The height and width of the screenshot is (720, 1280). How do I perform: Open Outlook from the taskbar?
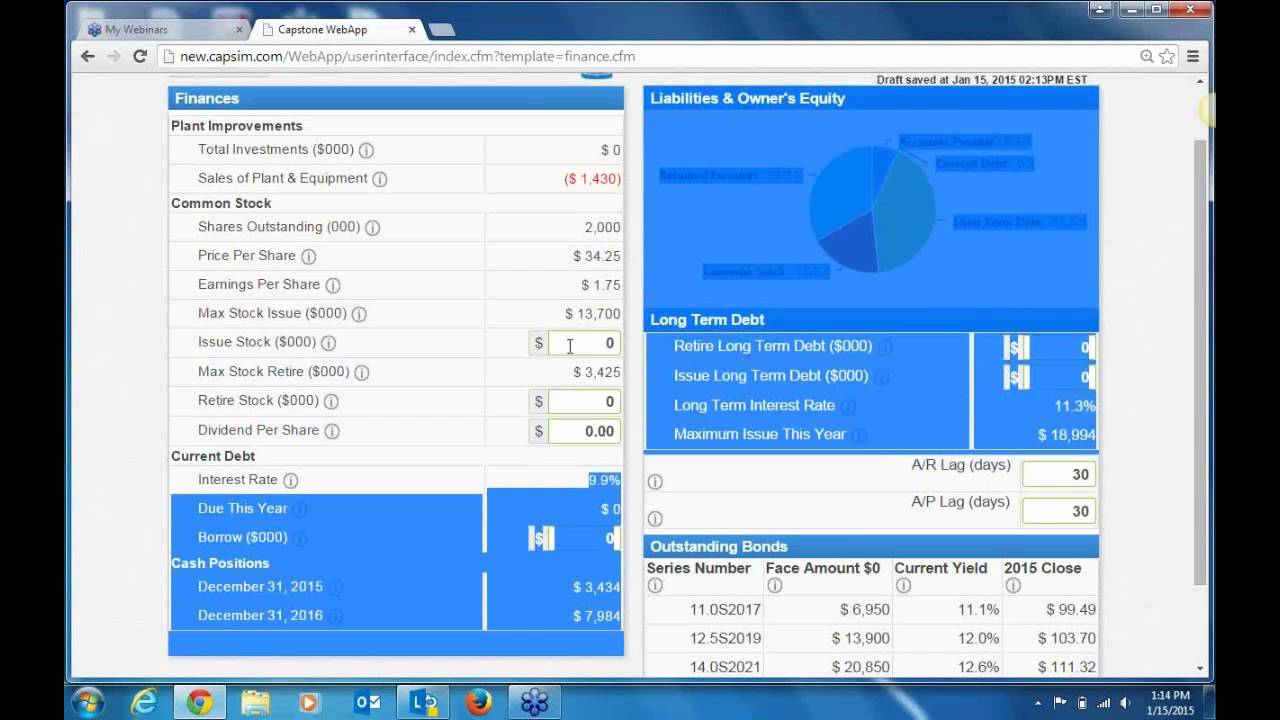tap(366, 702)
